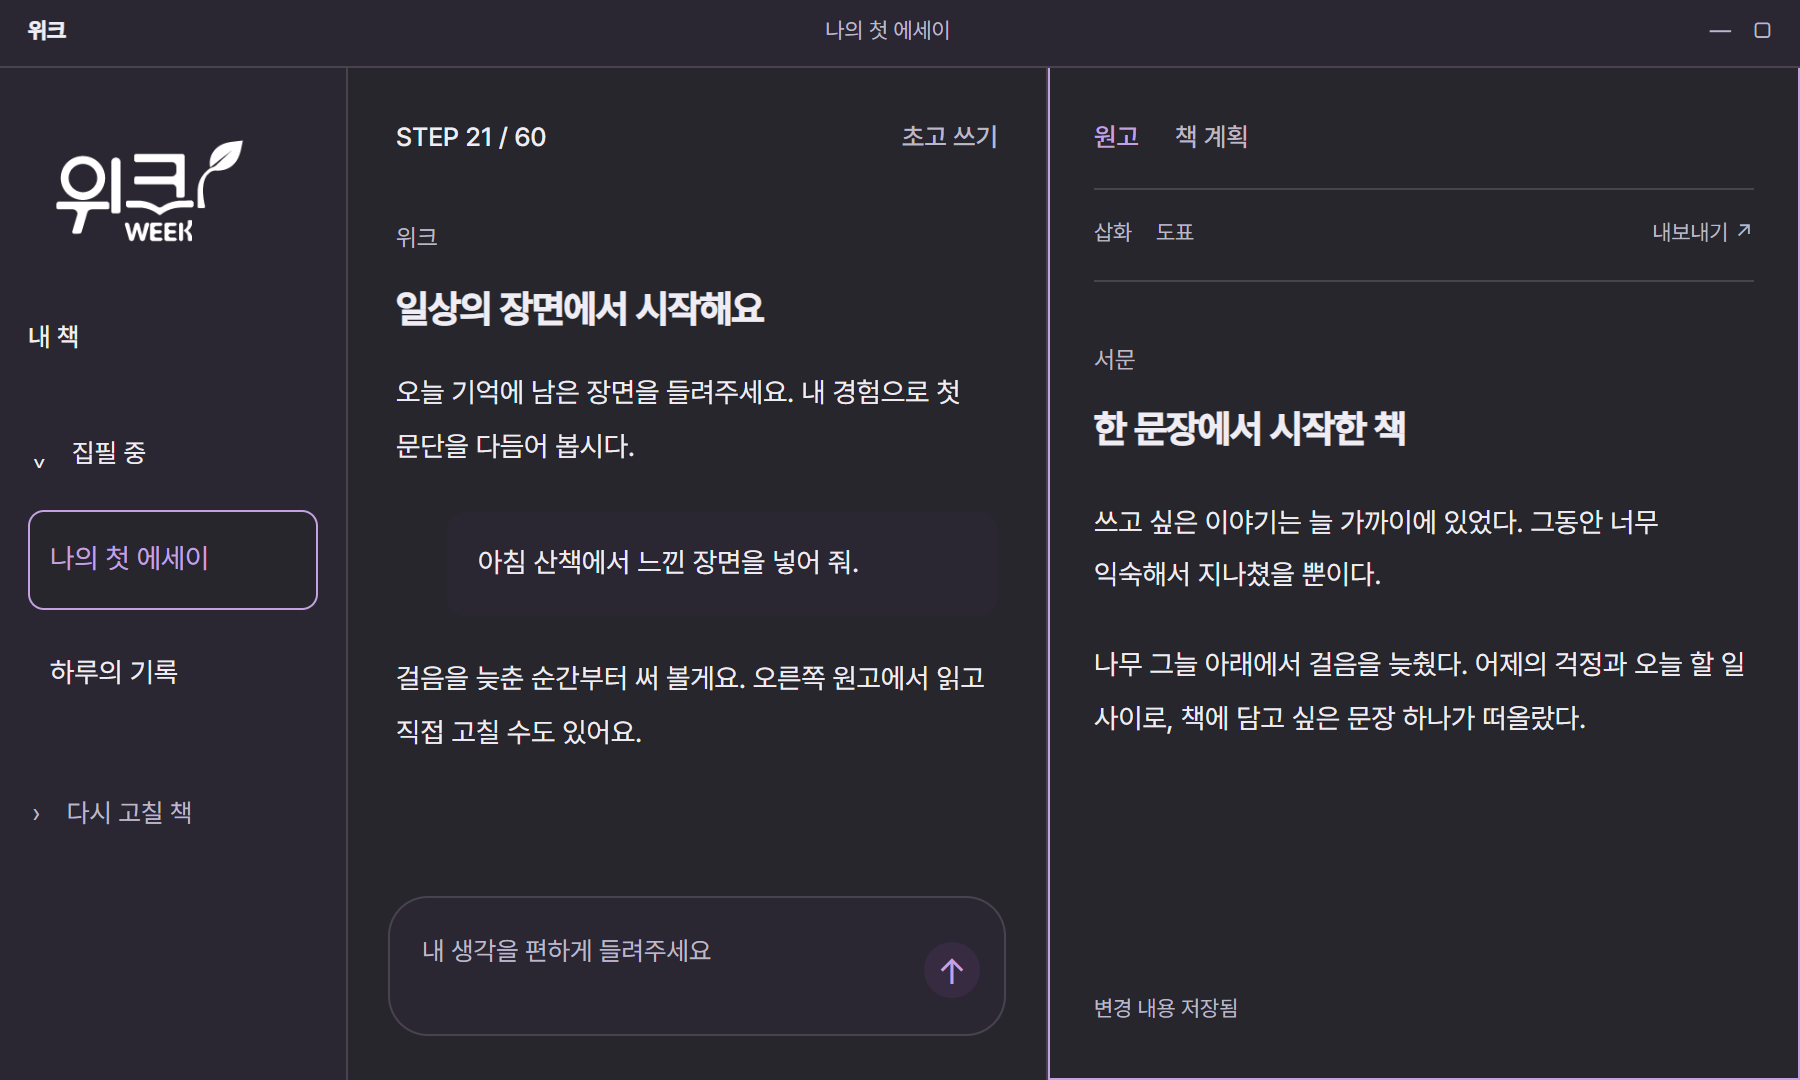Click the prompt starting 오늘 기억에 남은 장면을
Image resolution: width=1800 pixels, height=1080 pixels.
678,419
